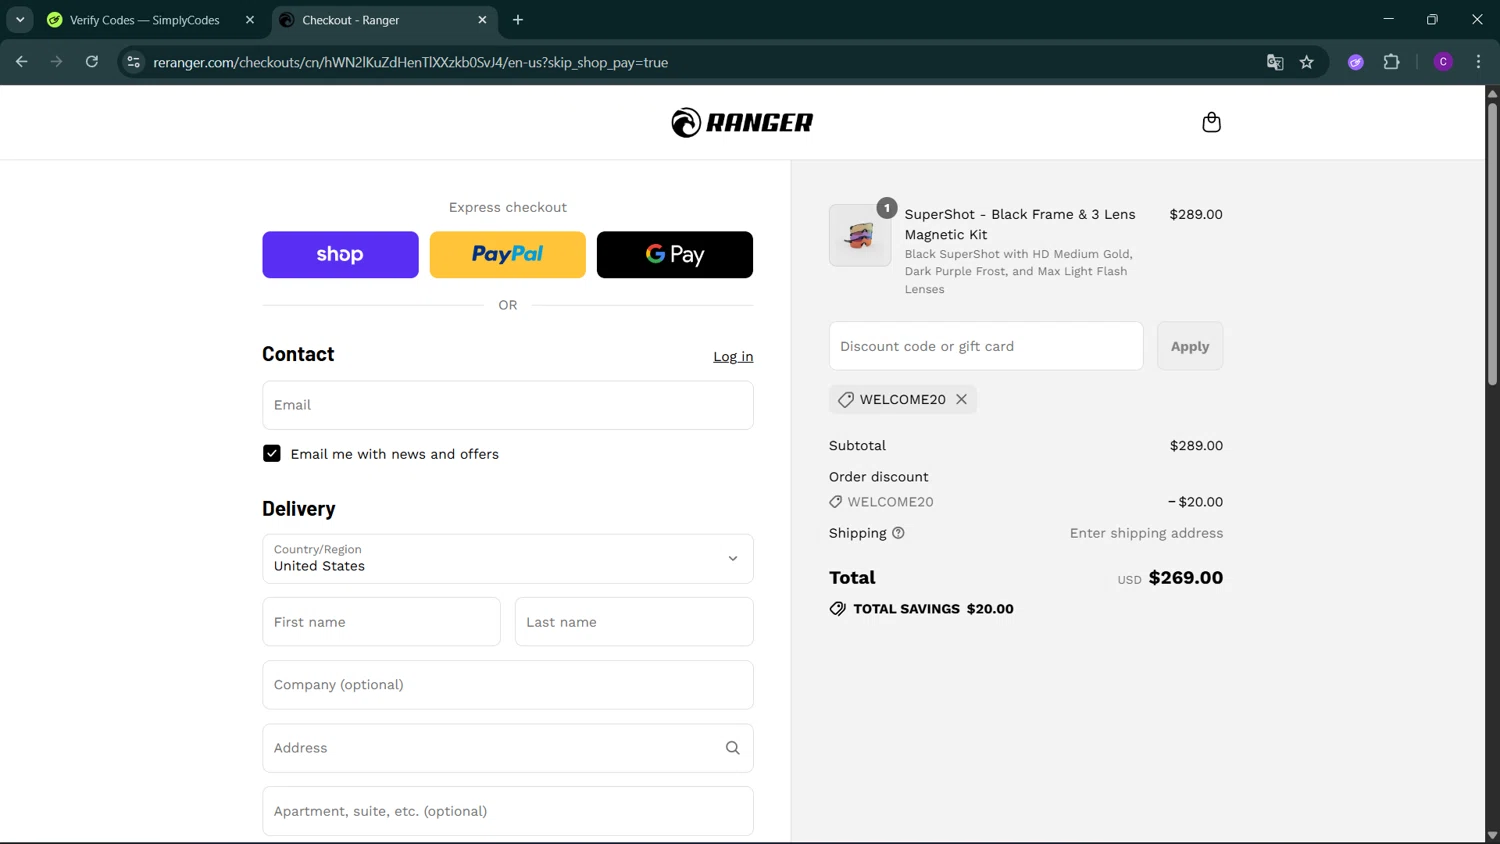Reload the checkout page
The image size is (1500, 844).
91,62
